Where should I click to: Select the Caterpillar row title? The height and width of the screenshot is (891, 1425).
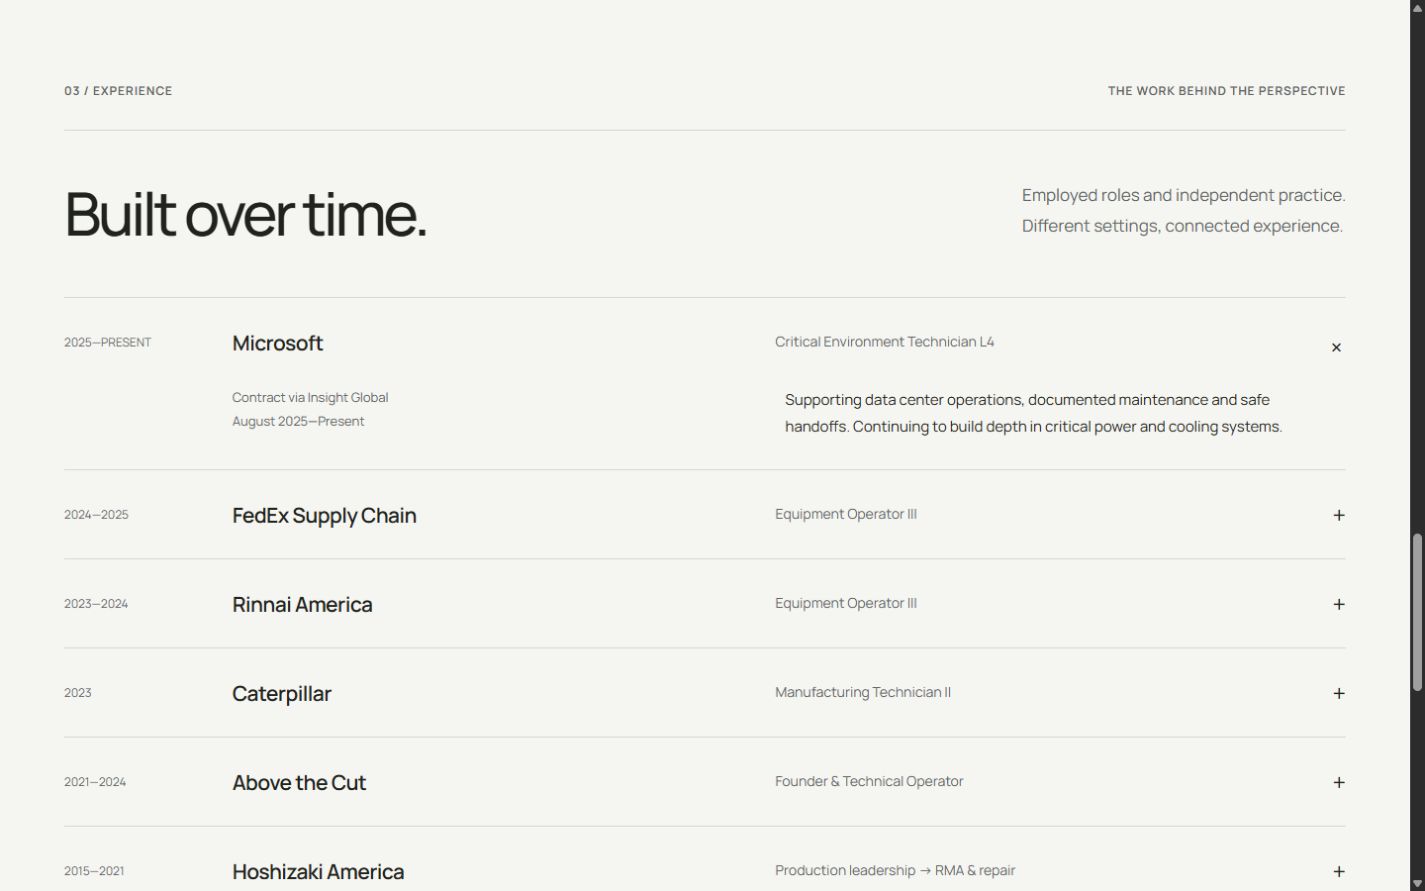pyautogui.click(x=281, y=693)
